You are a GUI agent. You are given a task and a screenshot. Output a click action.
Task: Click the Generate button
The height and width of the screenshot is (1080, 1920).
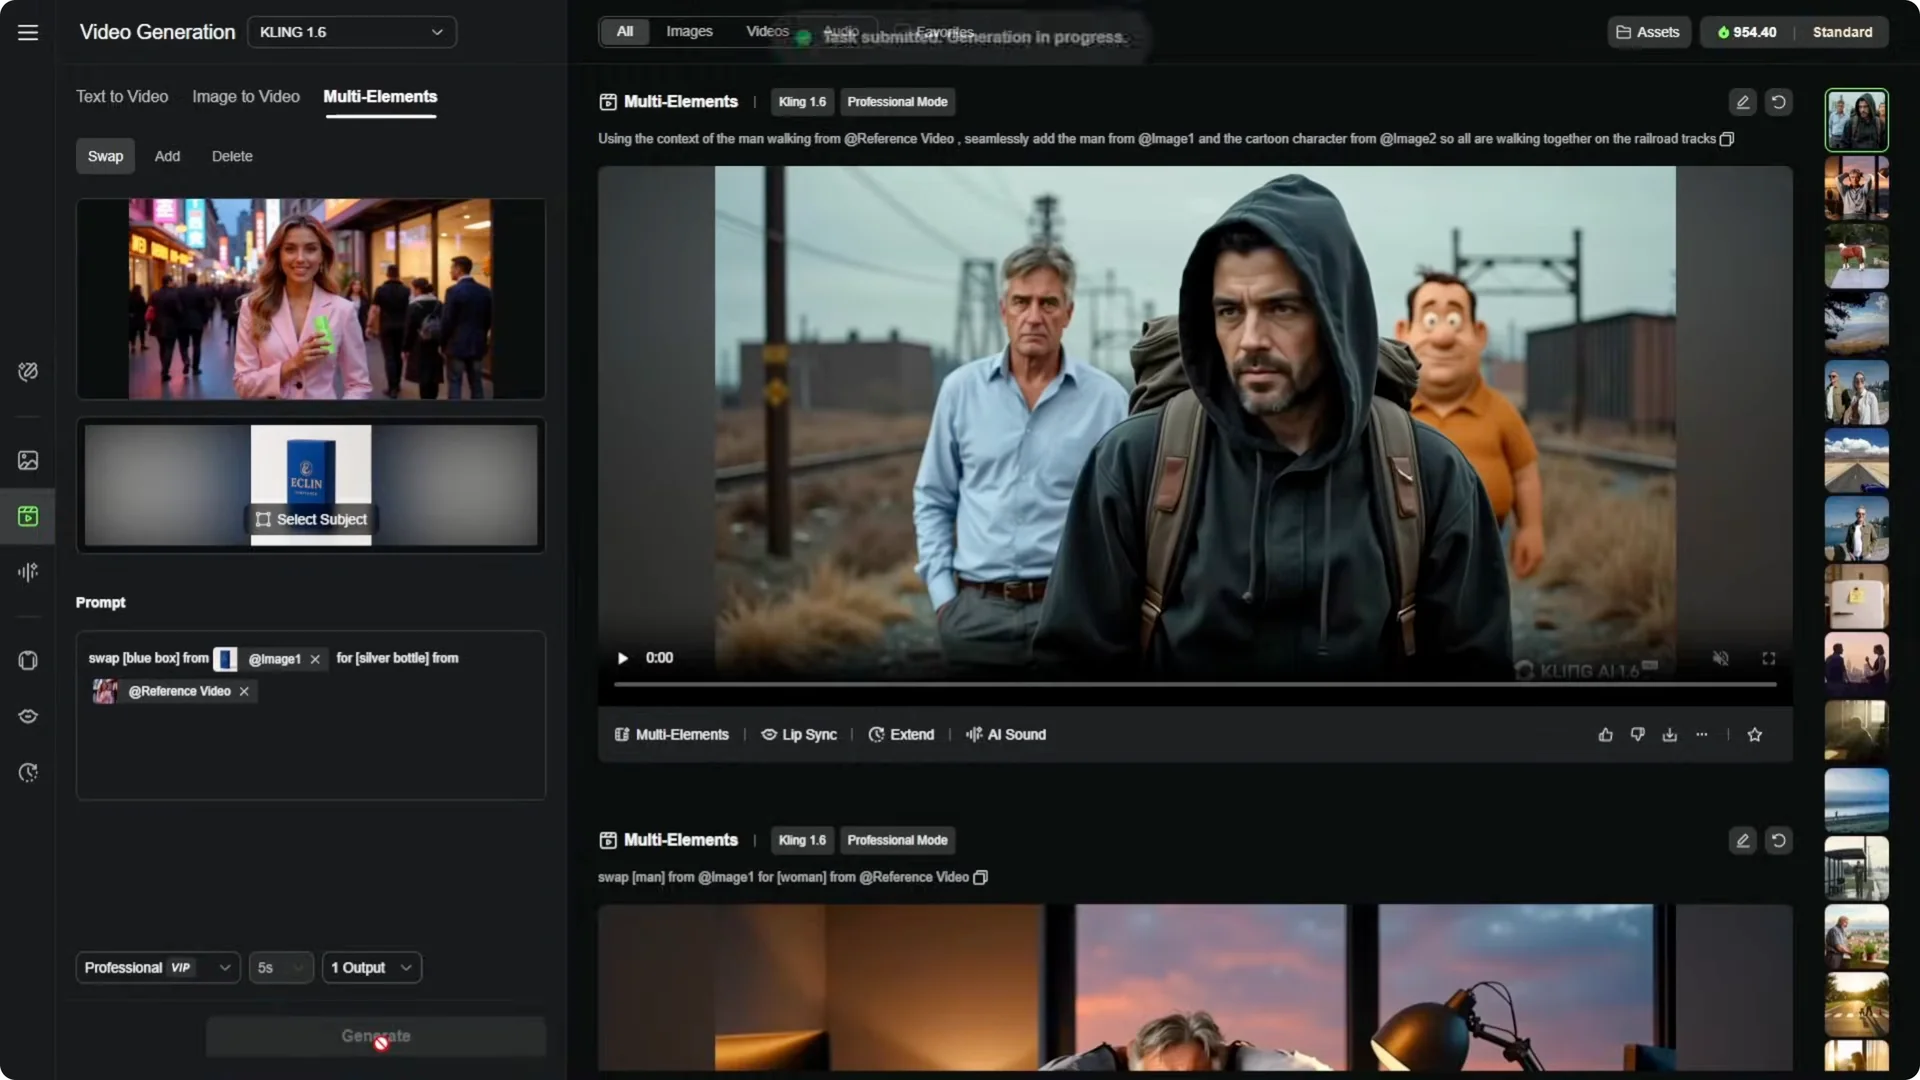click(x=375, y=1036)
